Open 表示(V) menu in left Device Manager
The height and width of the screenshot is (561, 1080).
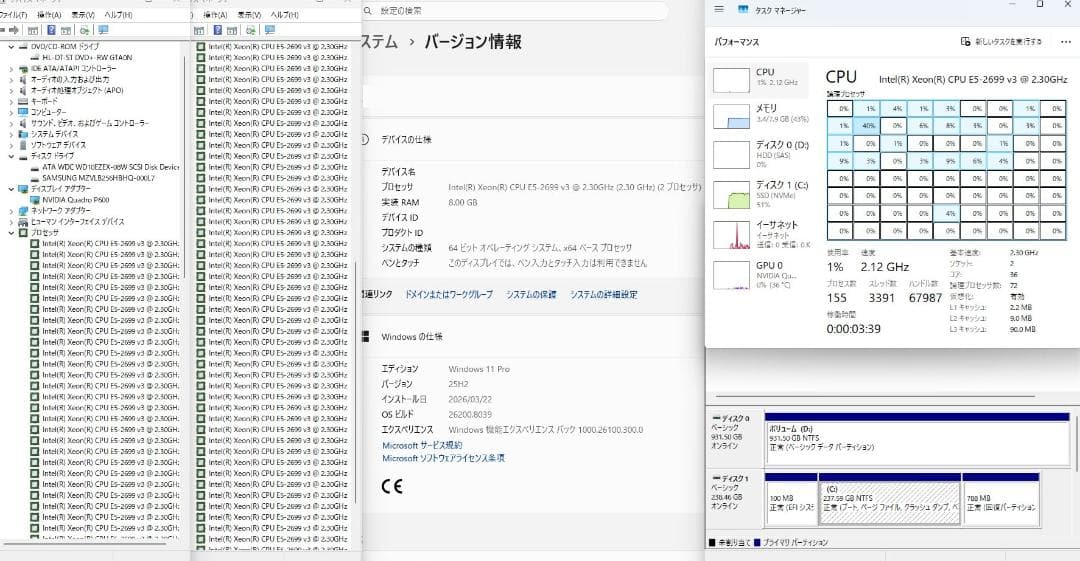[83, 14]
